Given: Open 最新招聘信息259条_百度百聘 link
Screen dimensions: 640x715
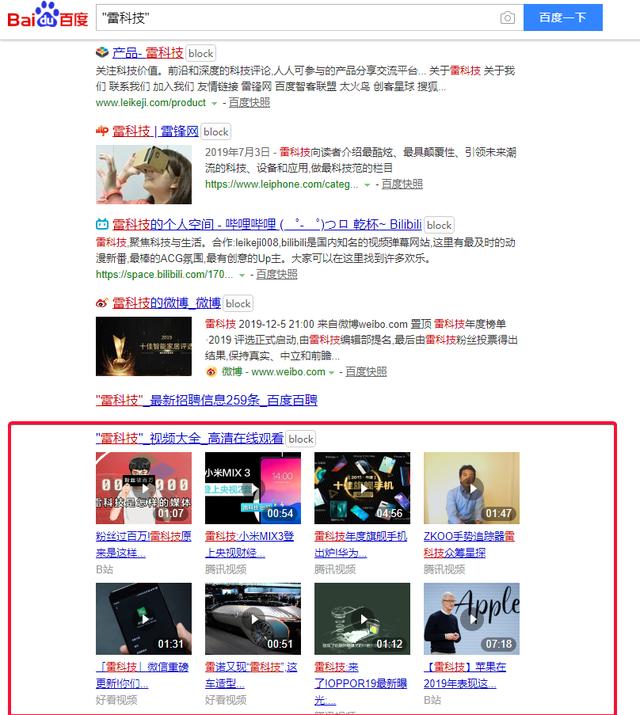Looking at the screenshot, I should click(x=206, y=400).
